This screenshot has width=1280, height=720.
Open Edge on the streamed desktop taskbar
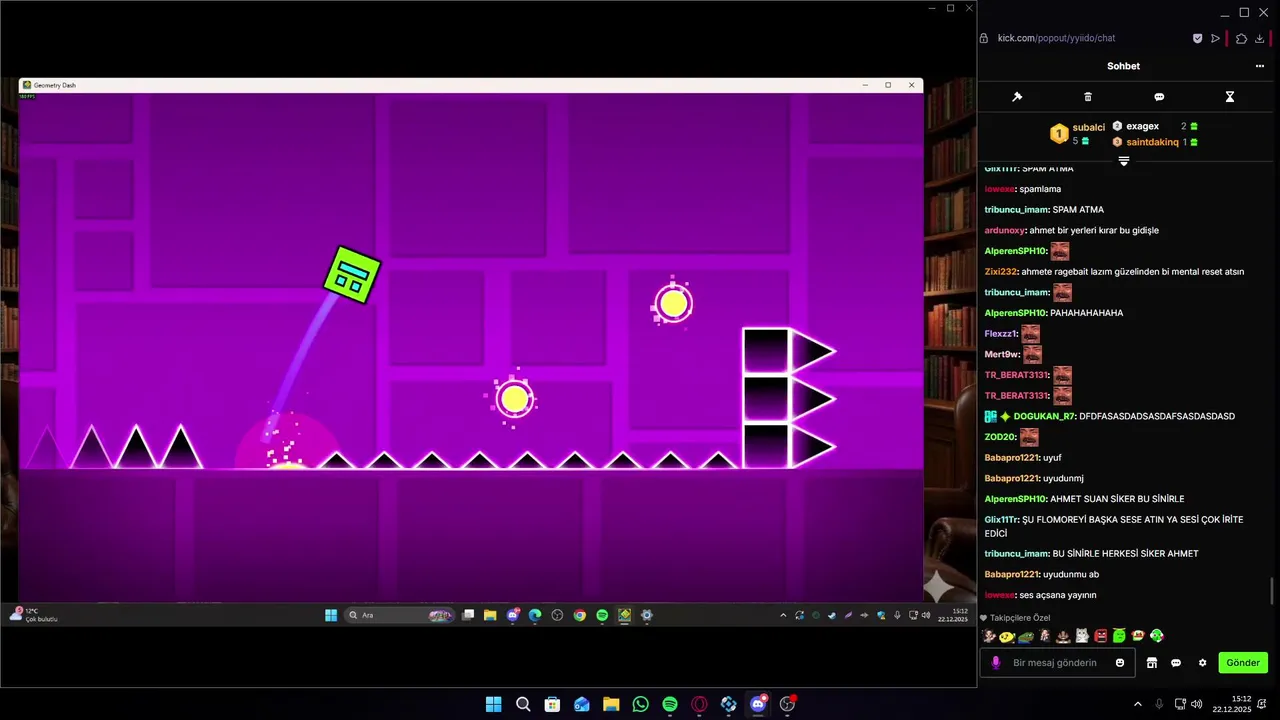[x=535, y=615]
